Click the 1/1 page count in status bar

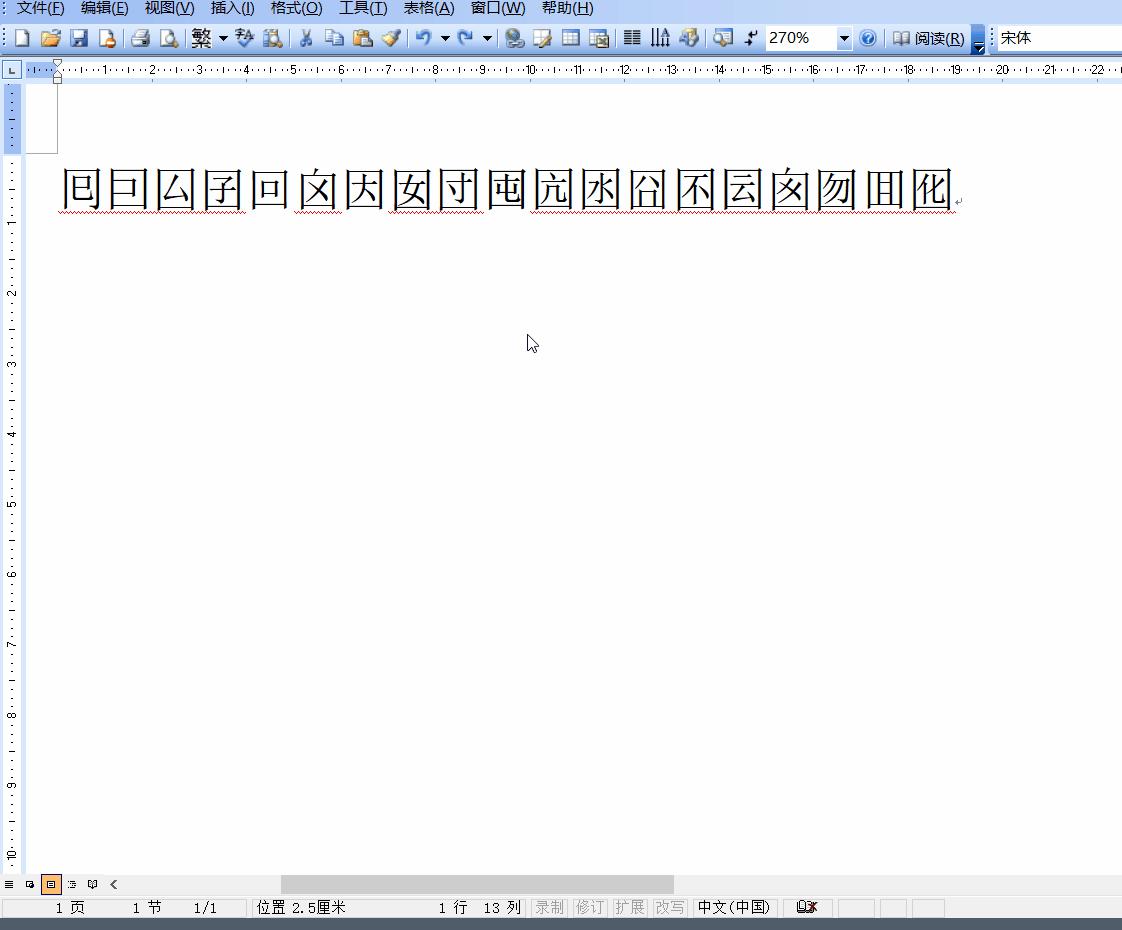point(205,908)
